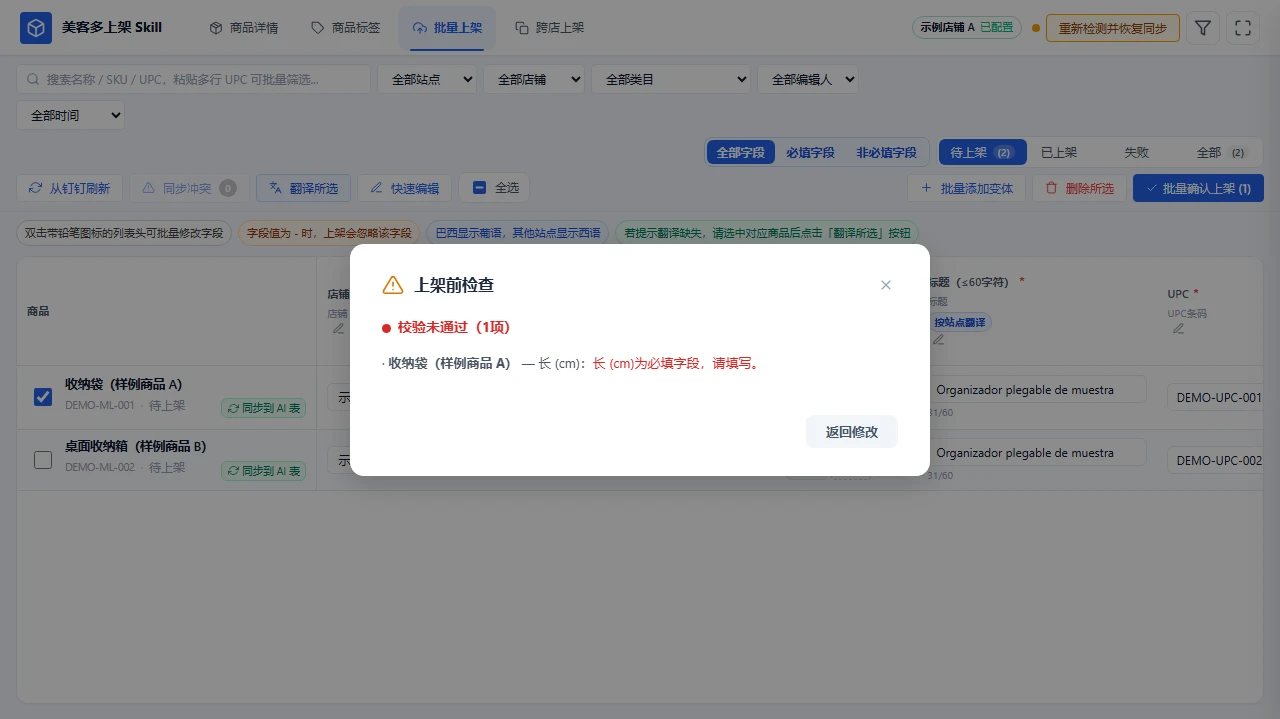
Task: Select the 必填字段 field filter
Action: point(810,153)
